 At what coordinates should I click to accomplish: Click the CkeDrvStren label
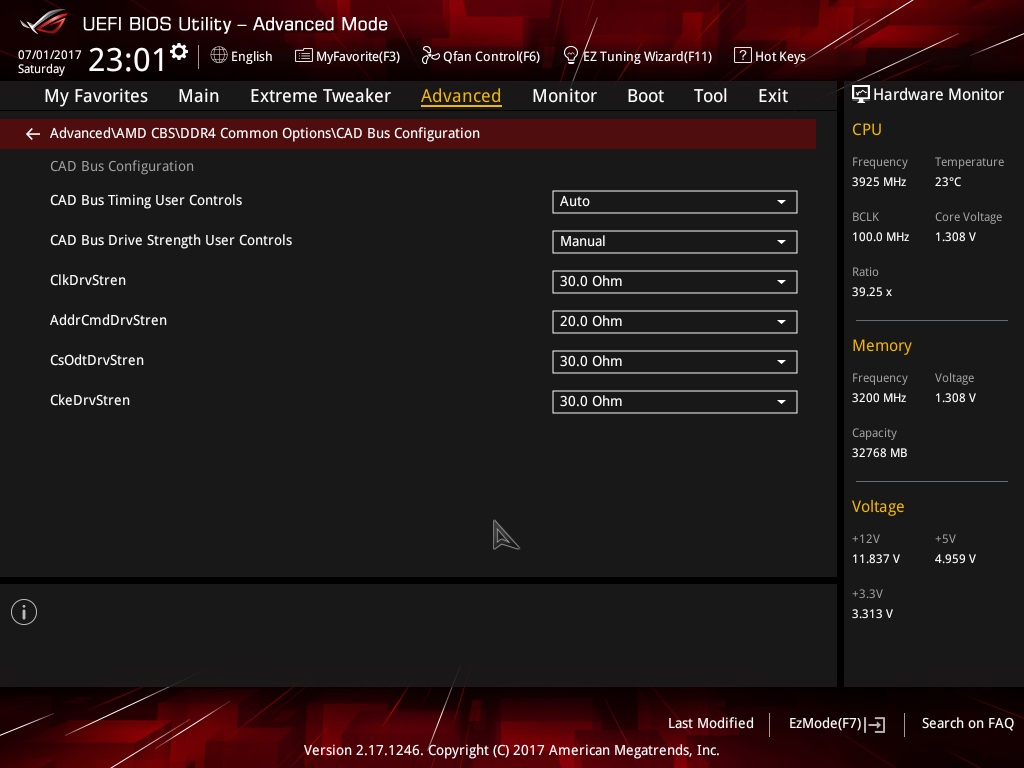click(x=90, y=400)
